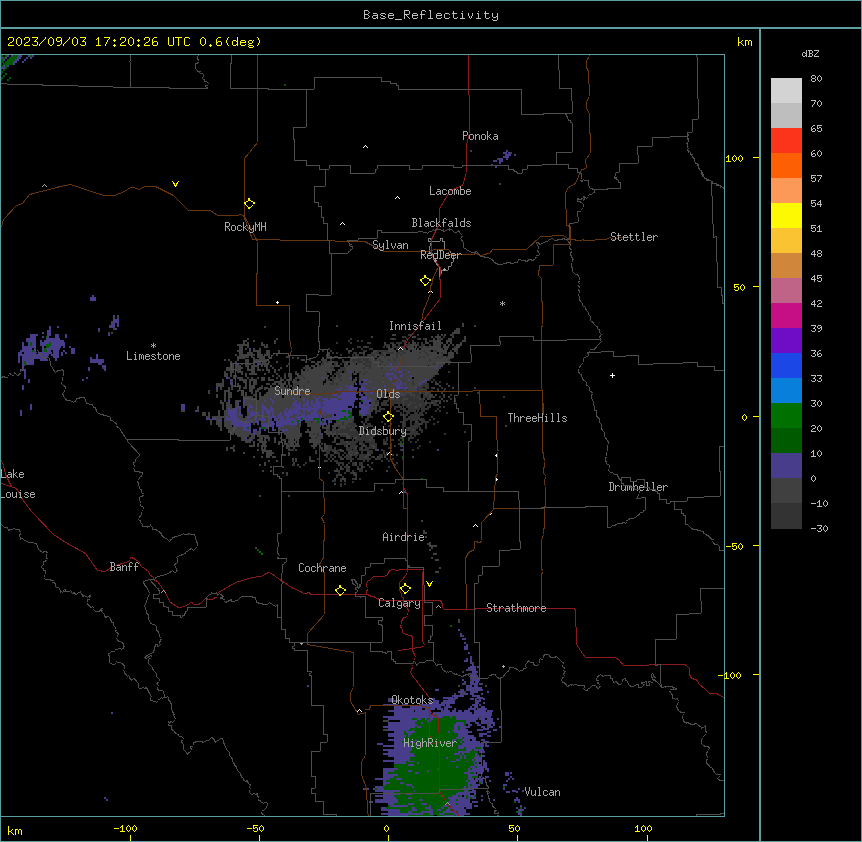Image resolution: width=862 pixels, height=842 pixels.
Task: Click the Calgary city label
Action: pyautogui.click(x=399, y=603)
